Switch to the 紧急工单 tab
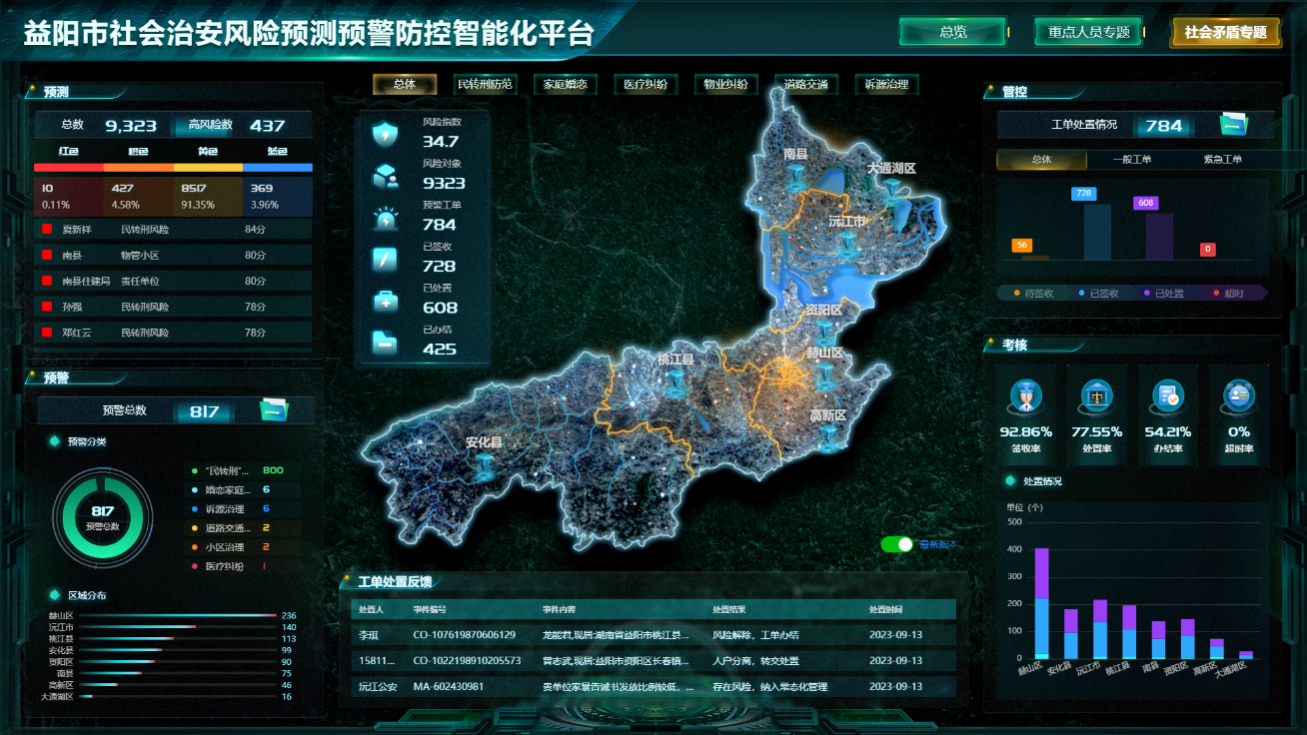The height and width of the screenshot is (735, 1307). click(x=1221, y=160)
